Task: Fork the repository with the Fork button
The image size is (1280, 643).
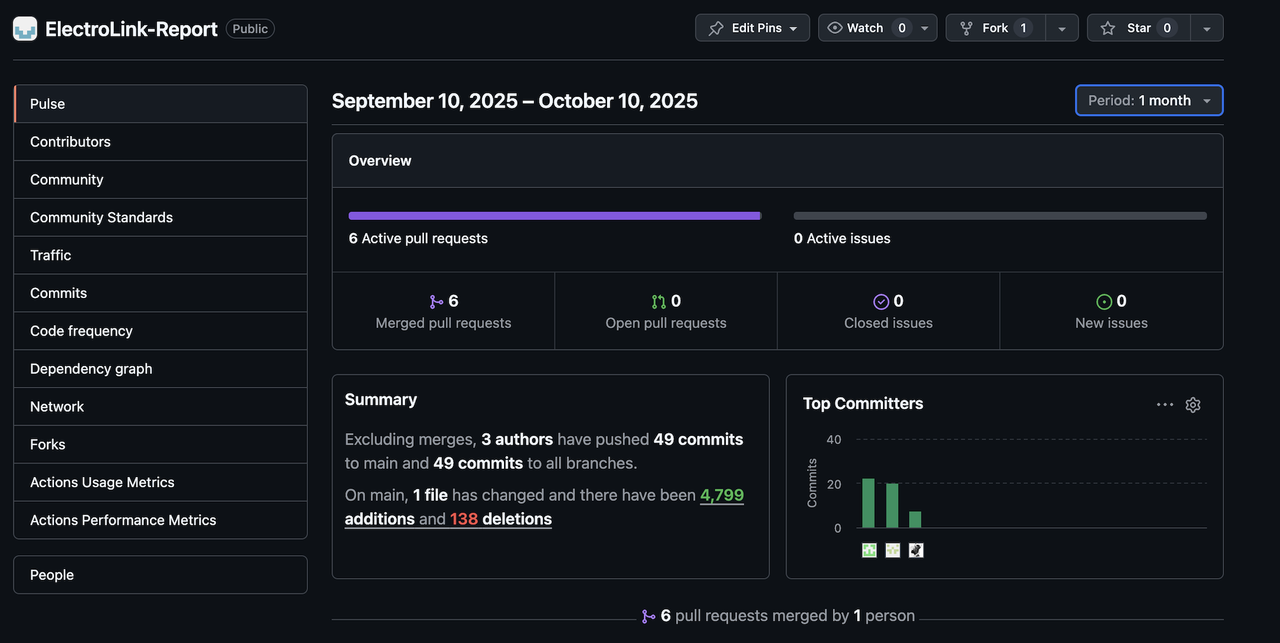Action: 996,28
